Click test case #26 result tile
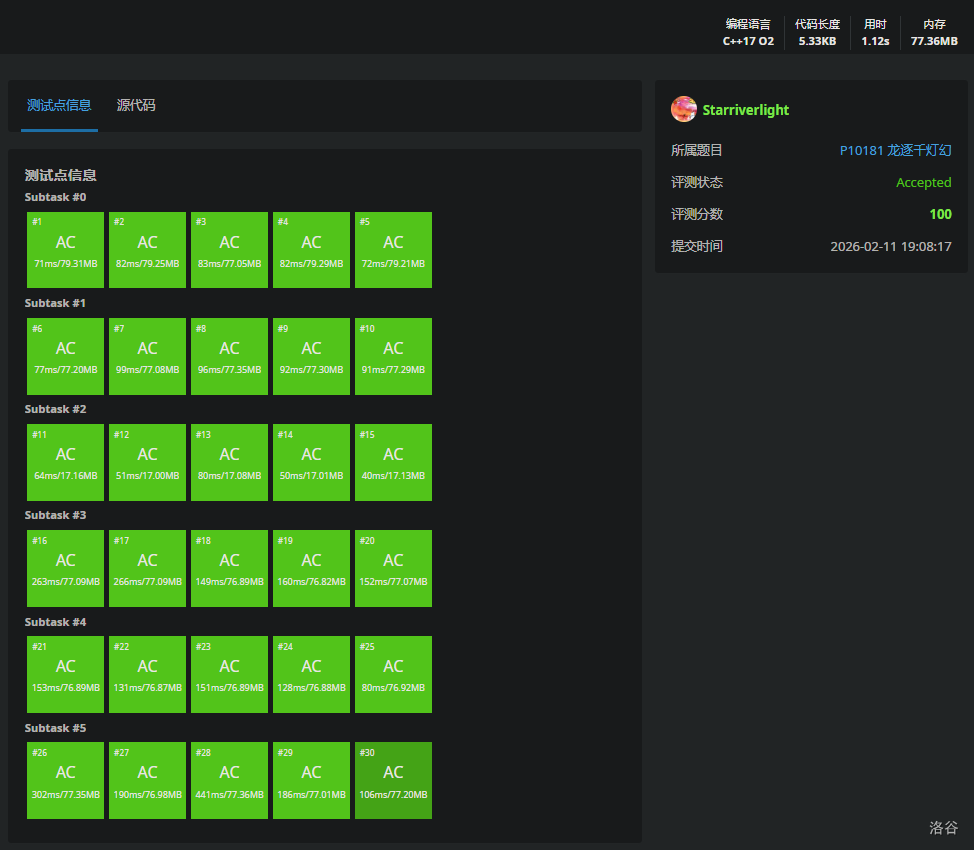 pyautogui.click(x=66, y=780)
